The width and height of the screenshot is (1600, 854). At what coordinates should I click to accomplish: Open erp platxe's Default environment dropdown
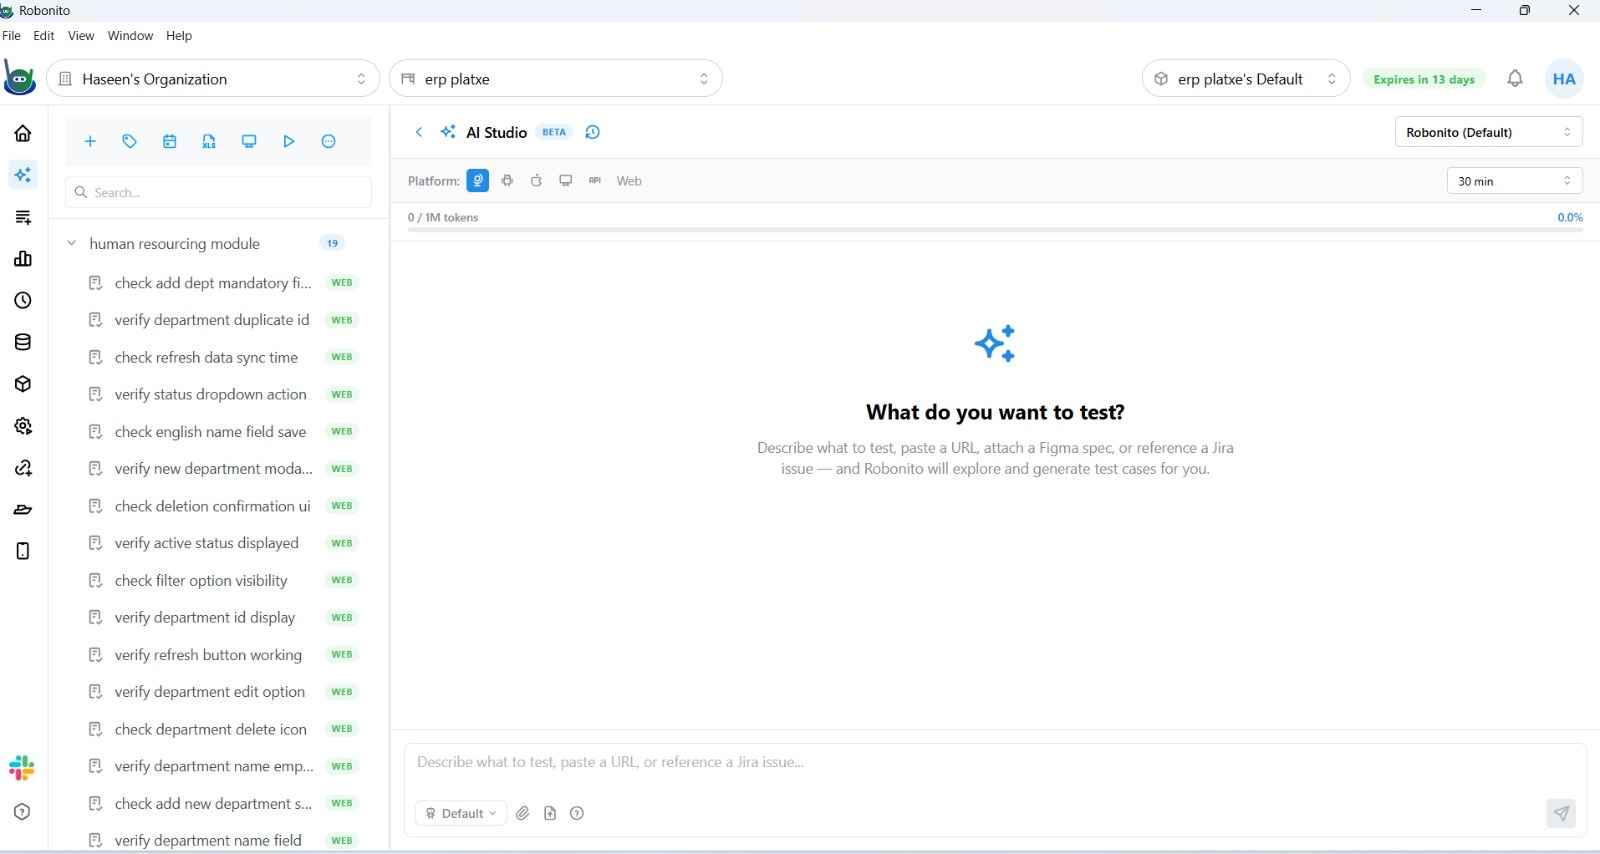[x=1246, y=79]
